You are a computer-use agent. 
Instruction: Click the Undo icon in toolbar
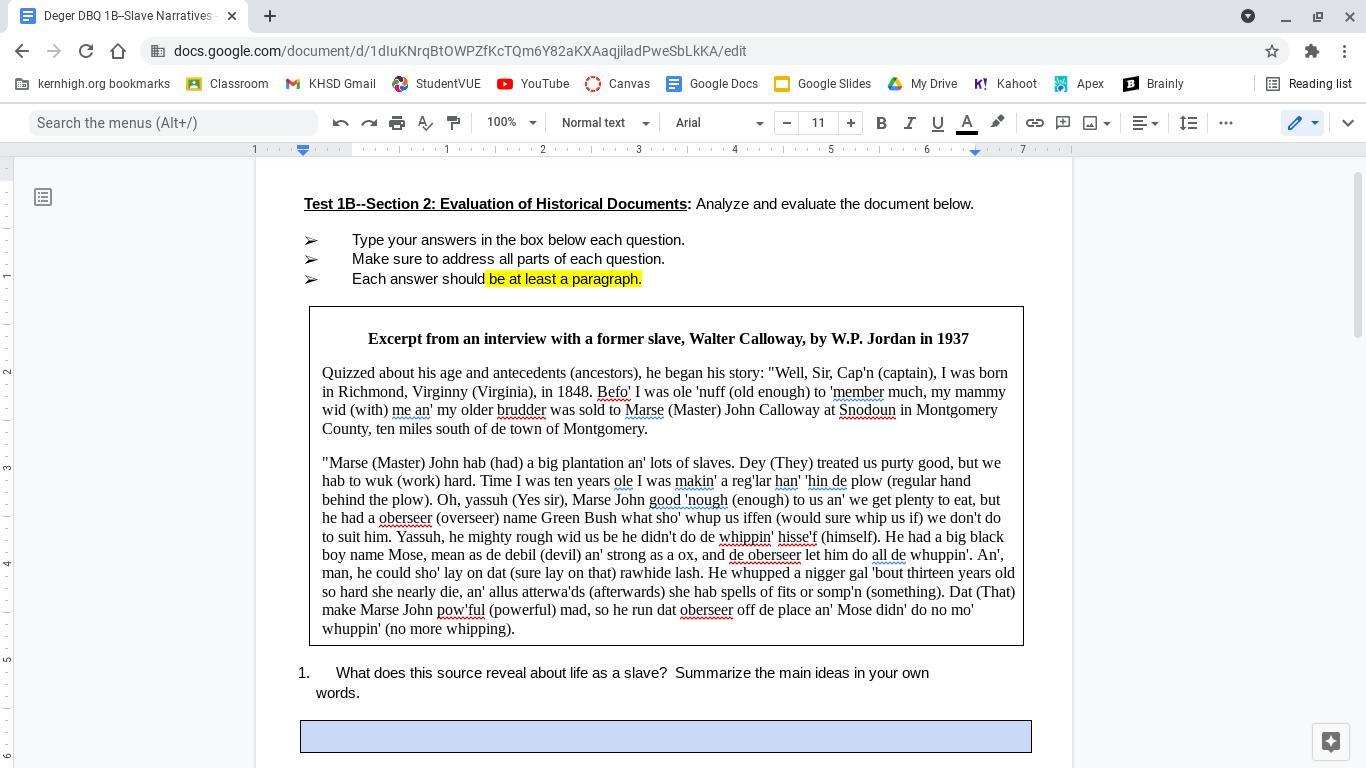(340, 123)
